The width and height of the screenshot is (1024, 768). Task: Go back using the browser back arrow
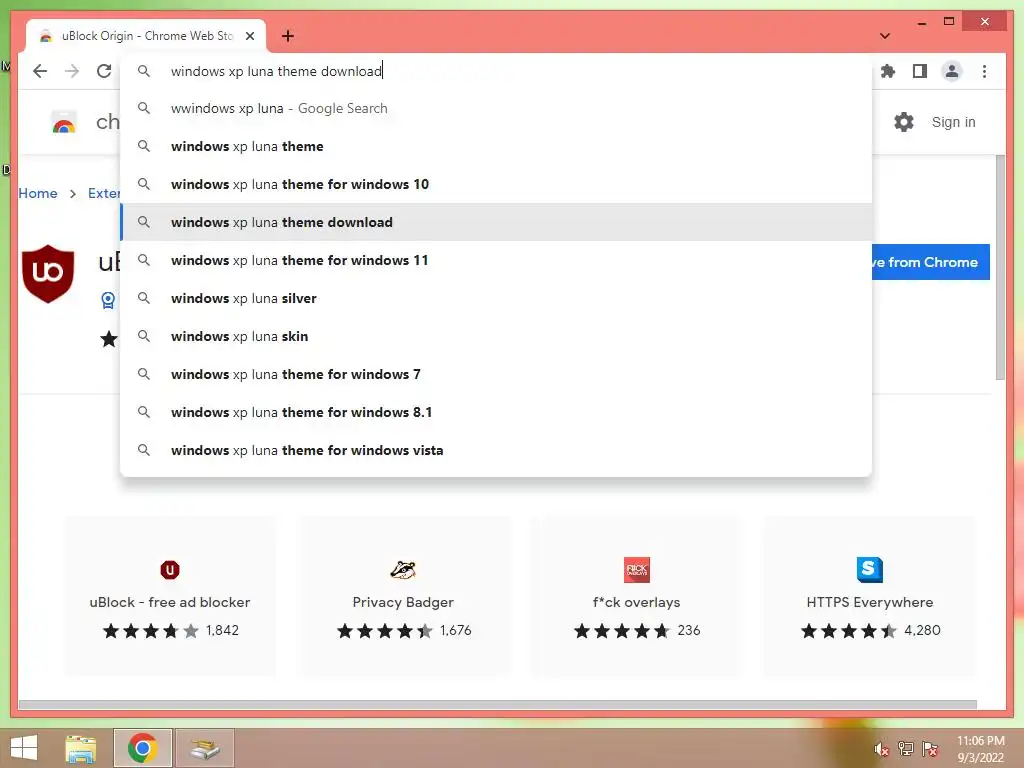tap(40, 71)
